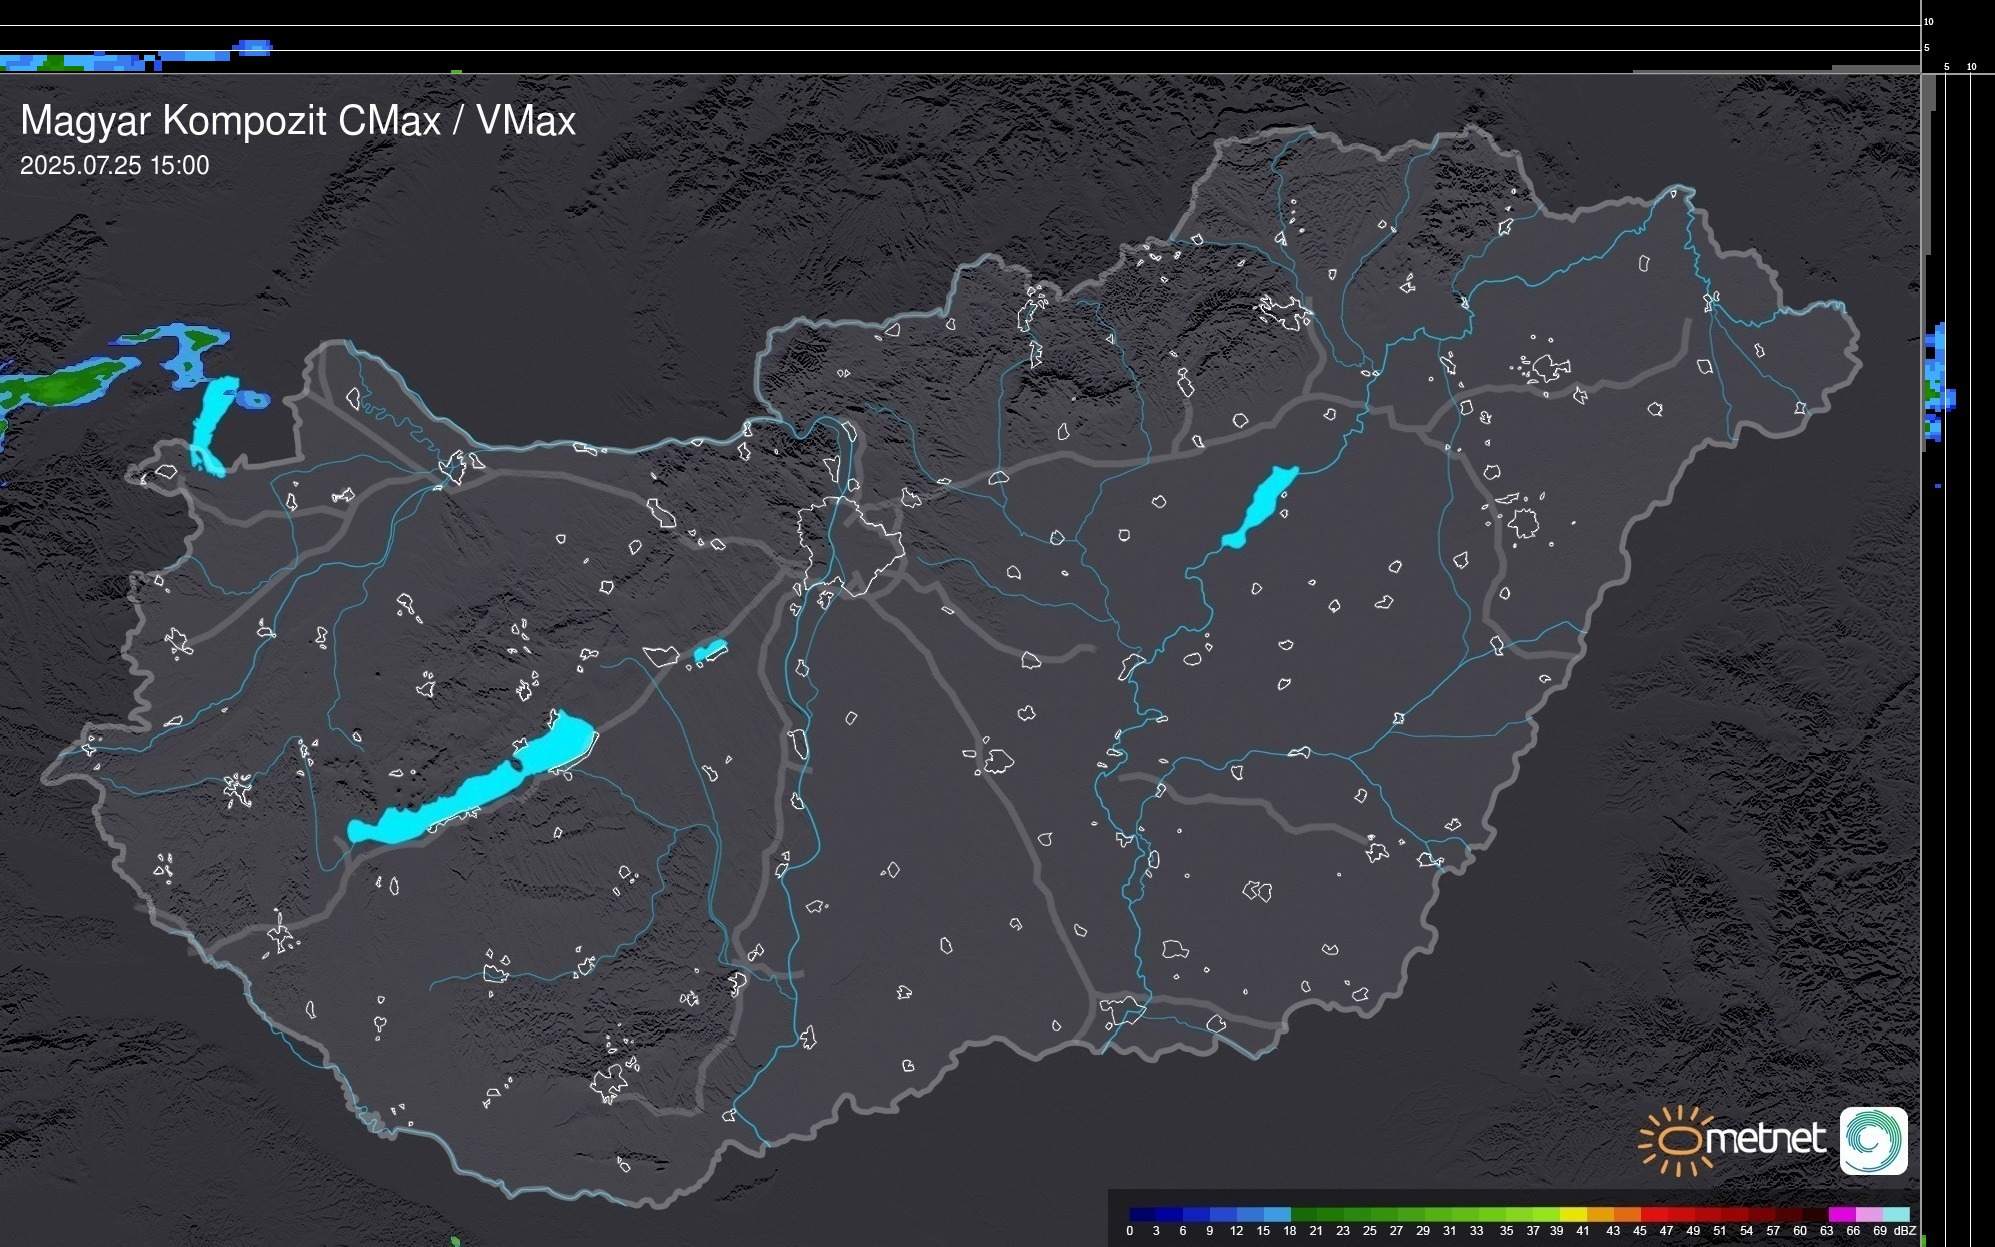Click the light cyan 69 dBZ swatch
The image size is (1995, 1247).
pyautogui.click(x=1895, y=1214)
